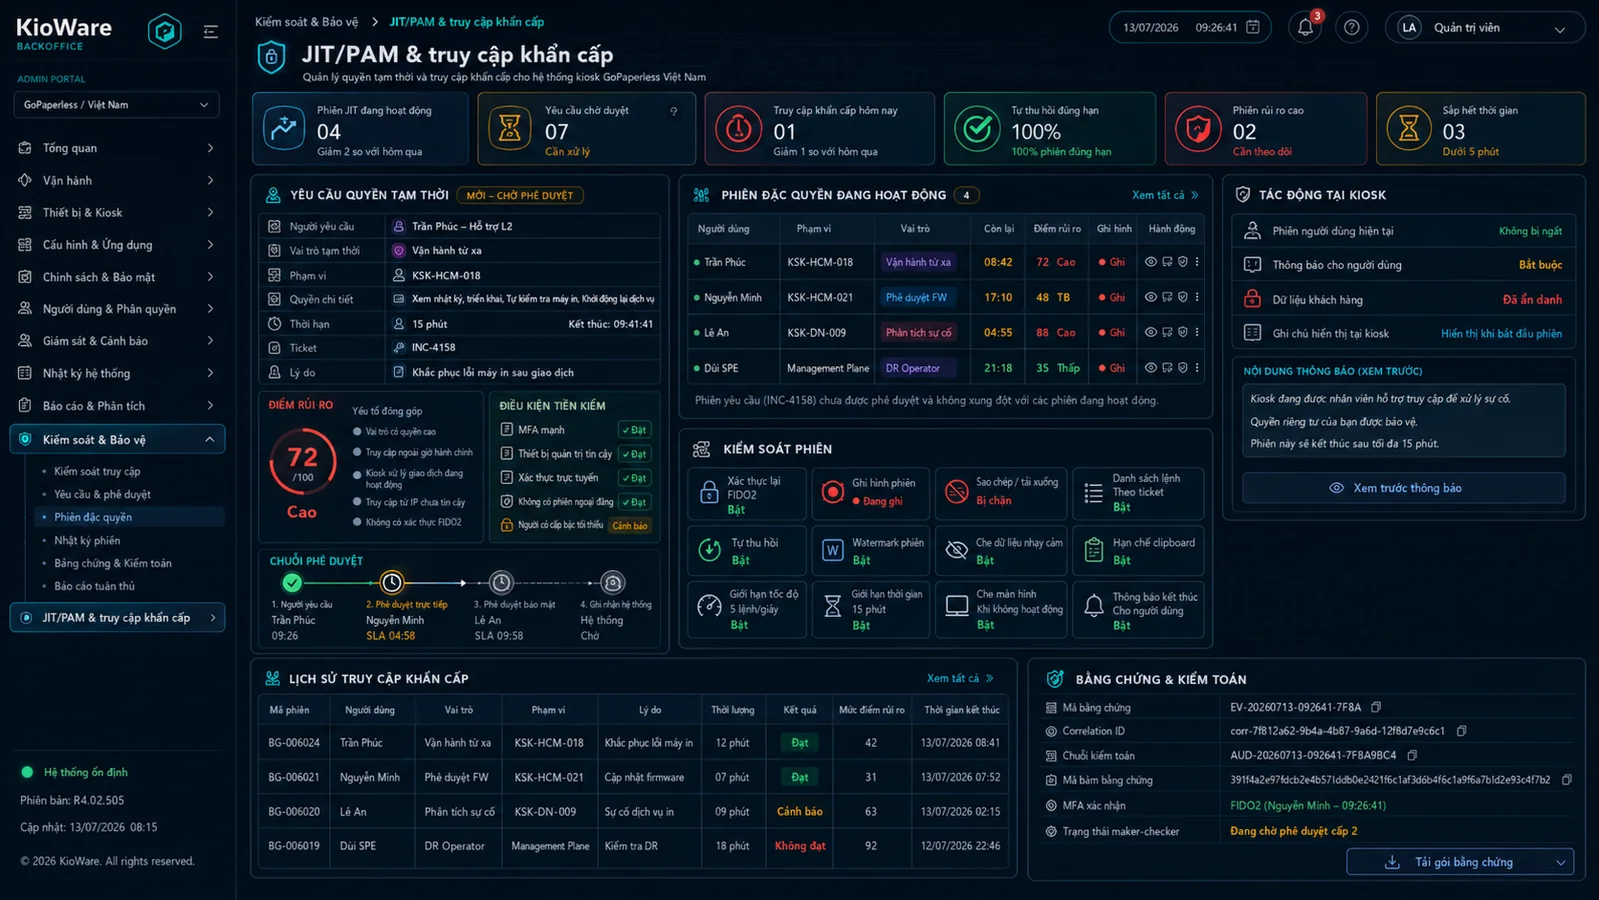Toggle the sidebar collapse hamburger icon
Image resolution: width=1599 pixels, height=900 pixels.
tap(210, 32)
